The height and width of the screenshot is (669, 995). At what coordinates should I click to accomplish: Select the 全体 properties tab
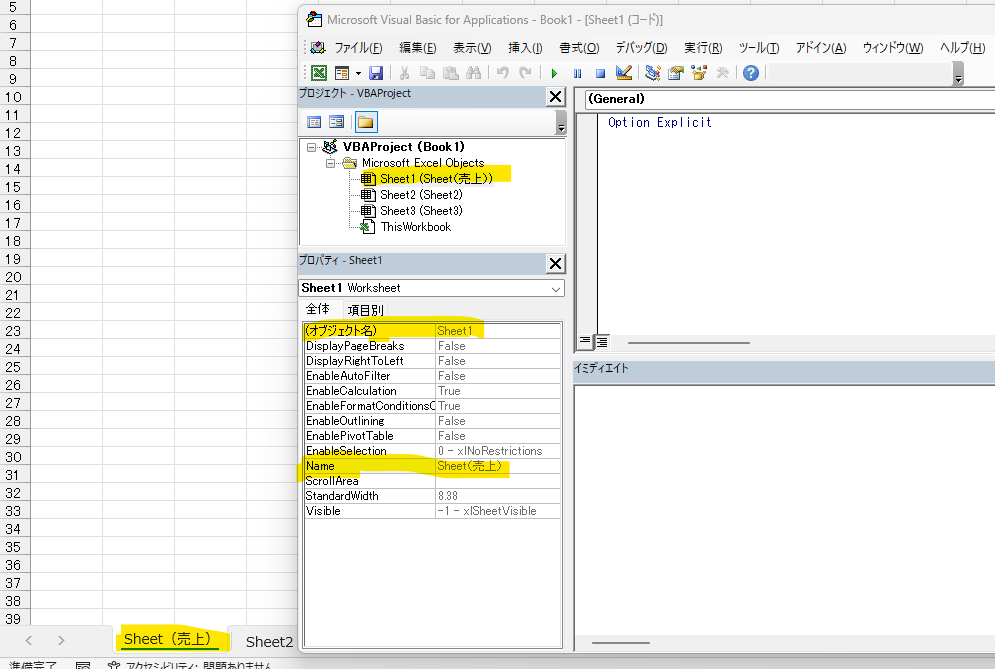(318, 309)
